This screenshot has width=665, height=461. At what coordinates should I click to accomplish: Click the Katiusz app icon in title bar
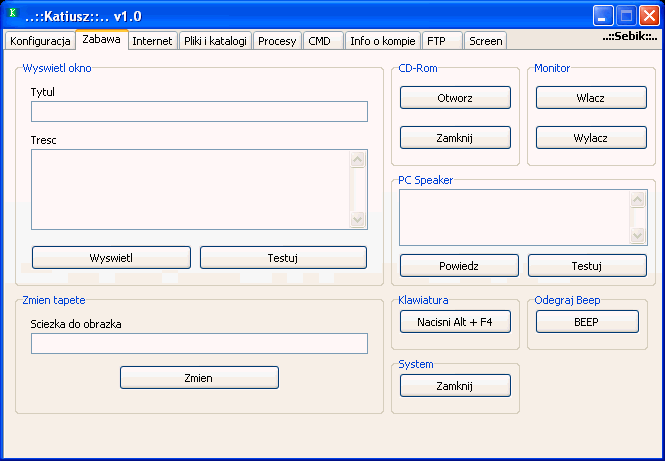pos(13,14)
